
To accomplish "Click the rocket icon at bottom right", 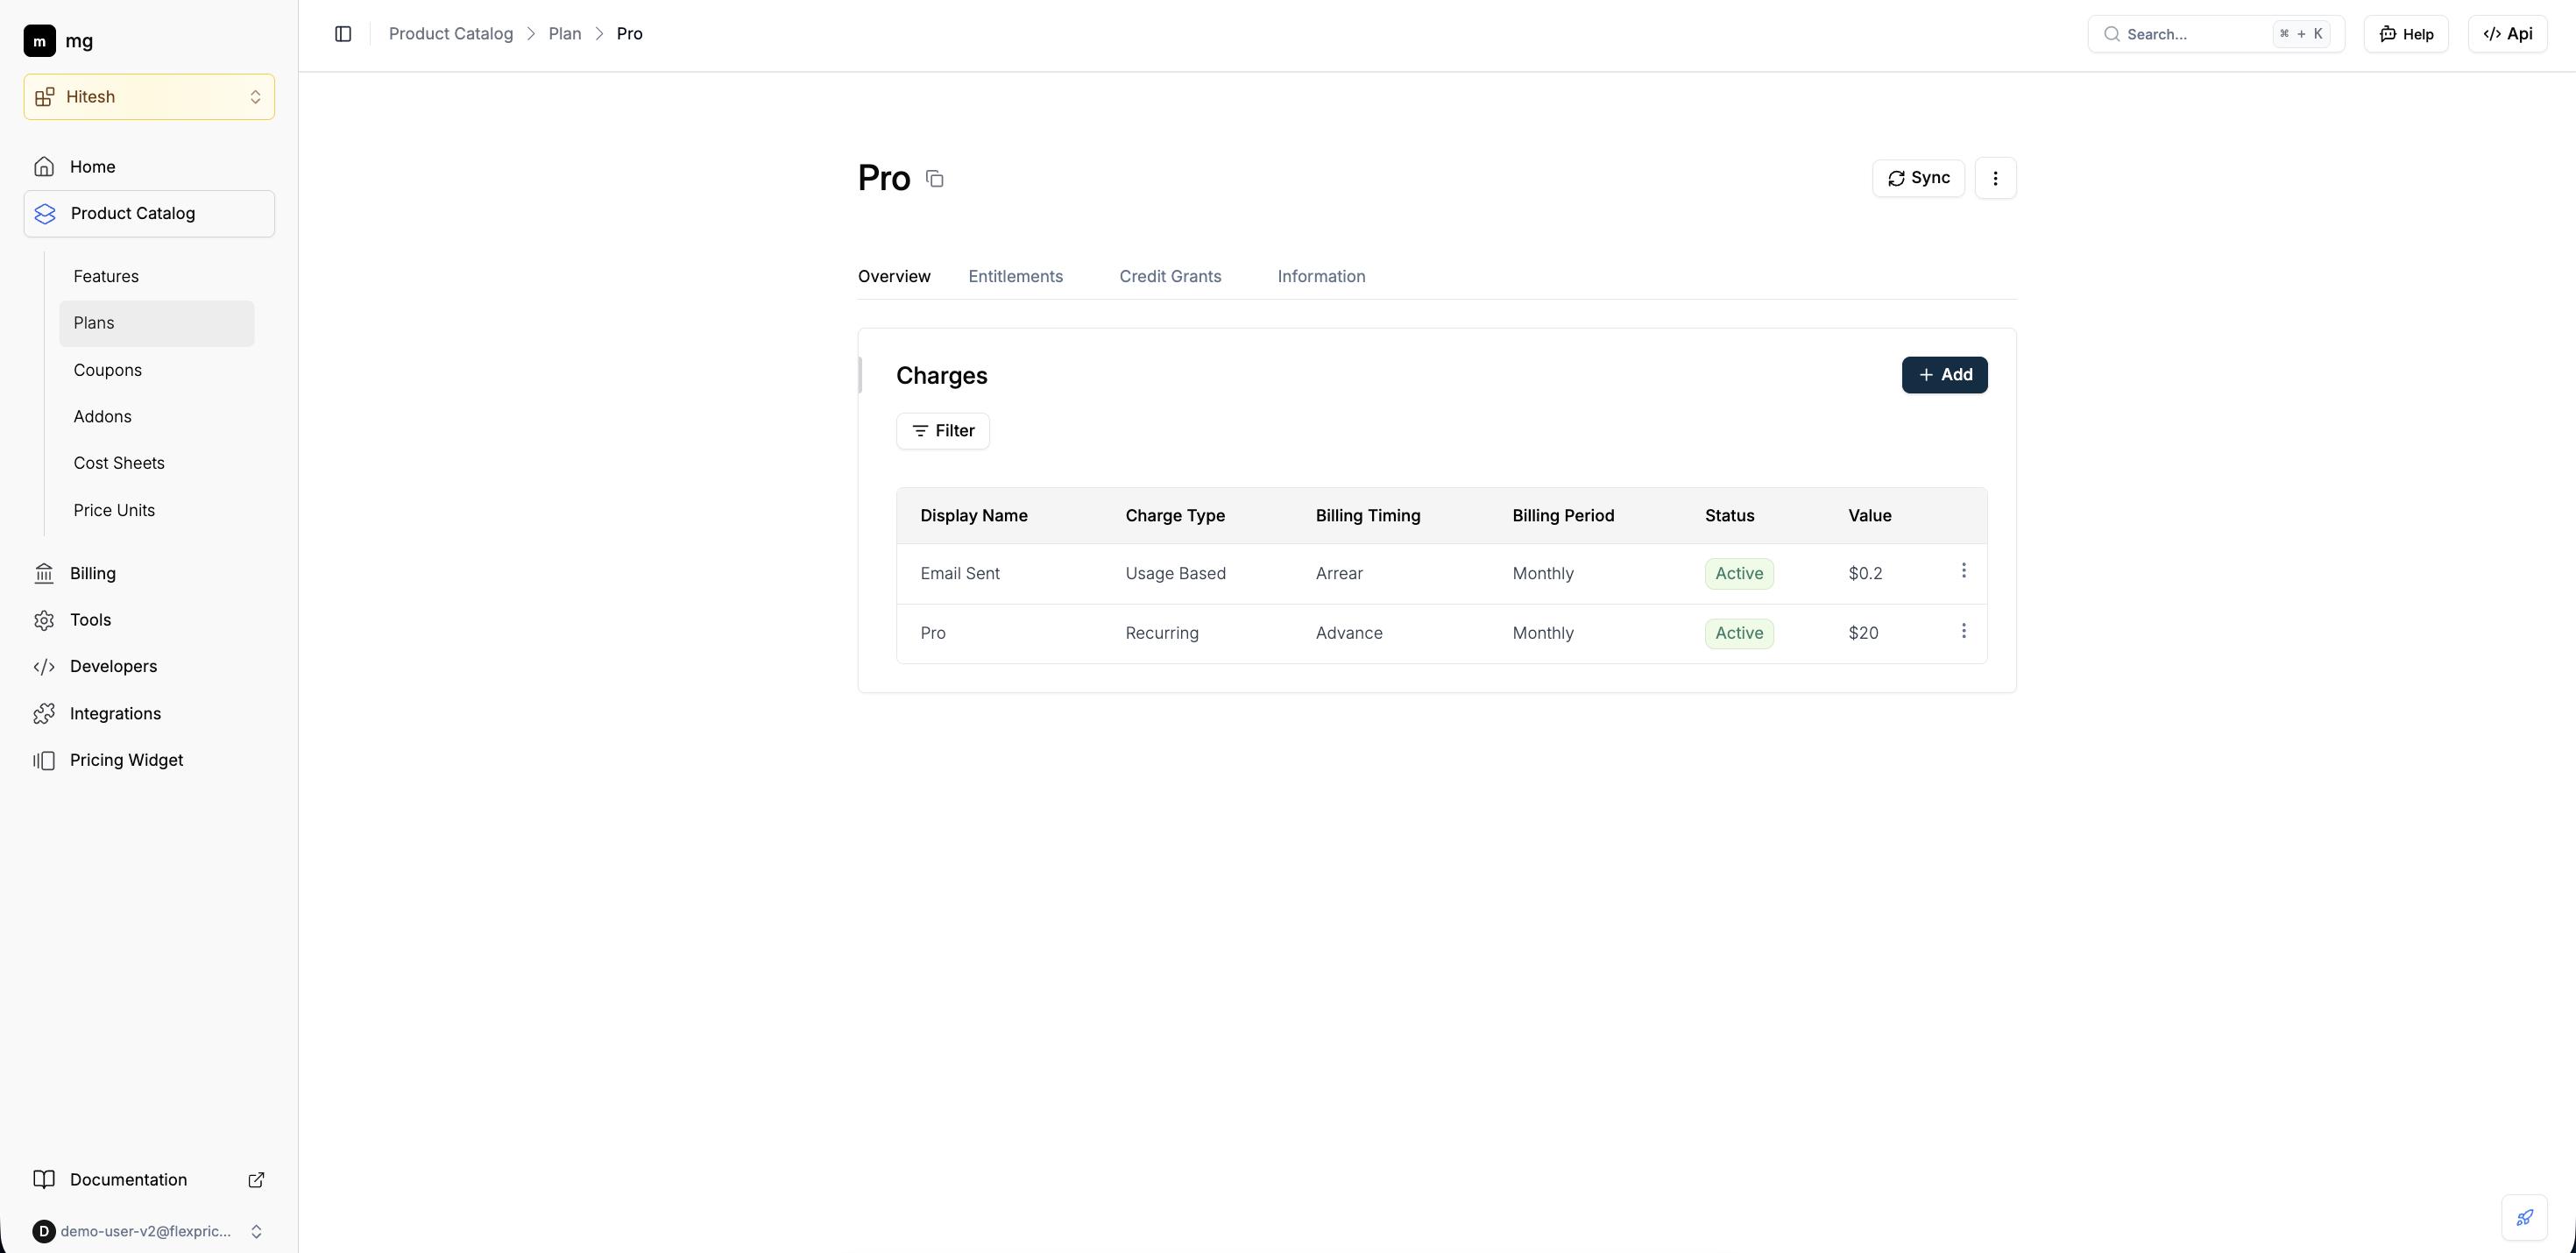I will pyautogui.click(x=2524, y=1217).
